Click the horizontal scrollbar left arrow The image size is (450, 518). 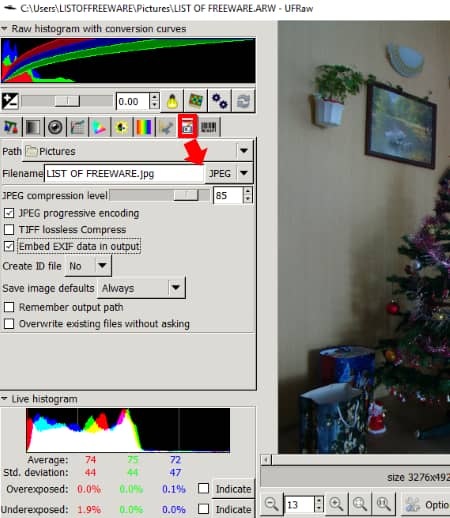(266, 460)
